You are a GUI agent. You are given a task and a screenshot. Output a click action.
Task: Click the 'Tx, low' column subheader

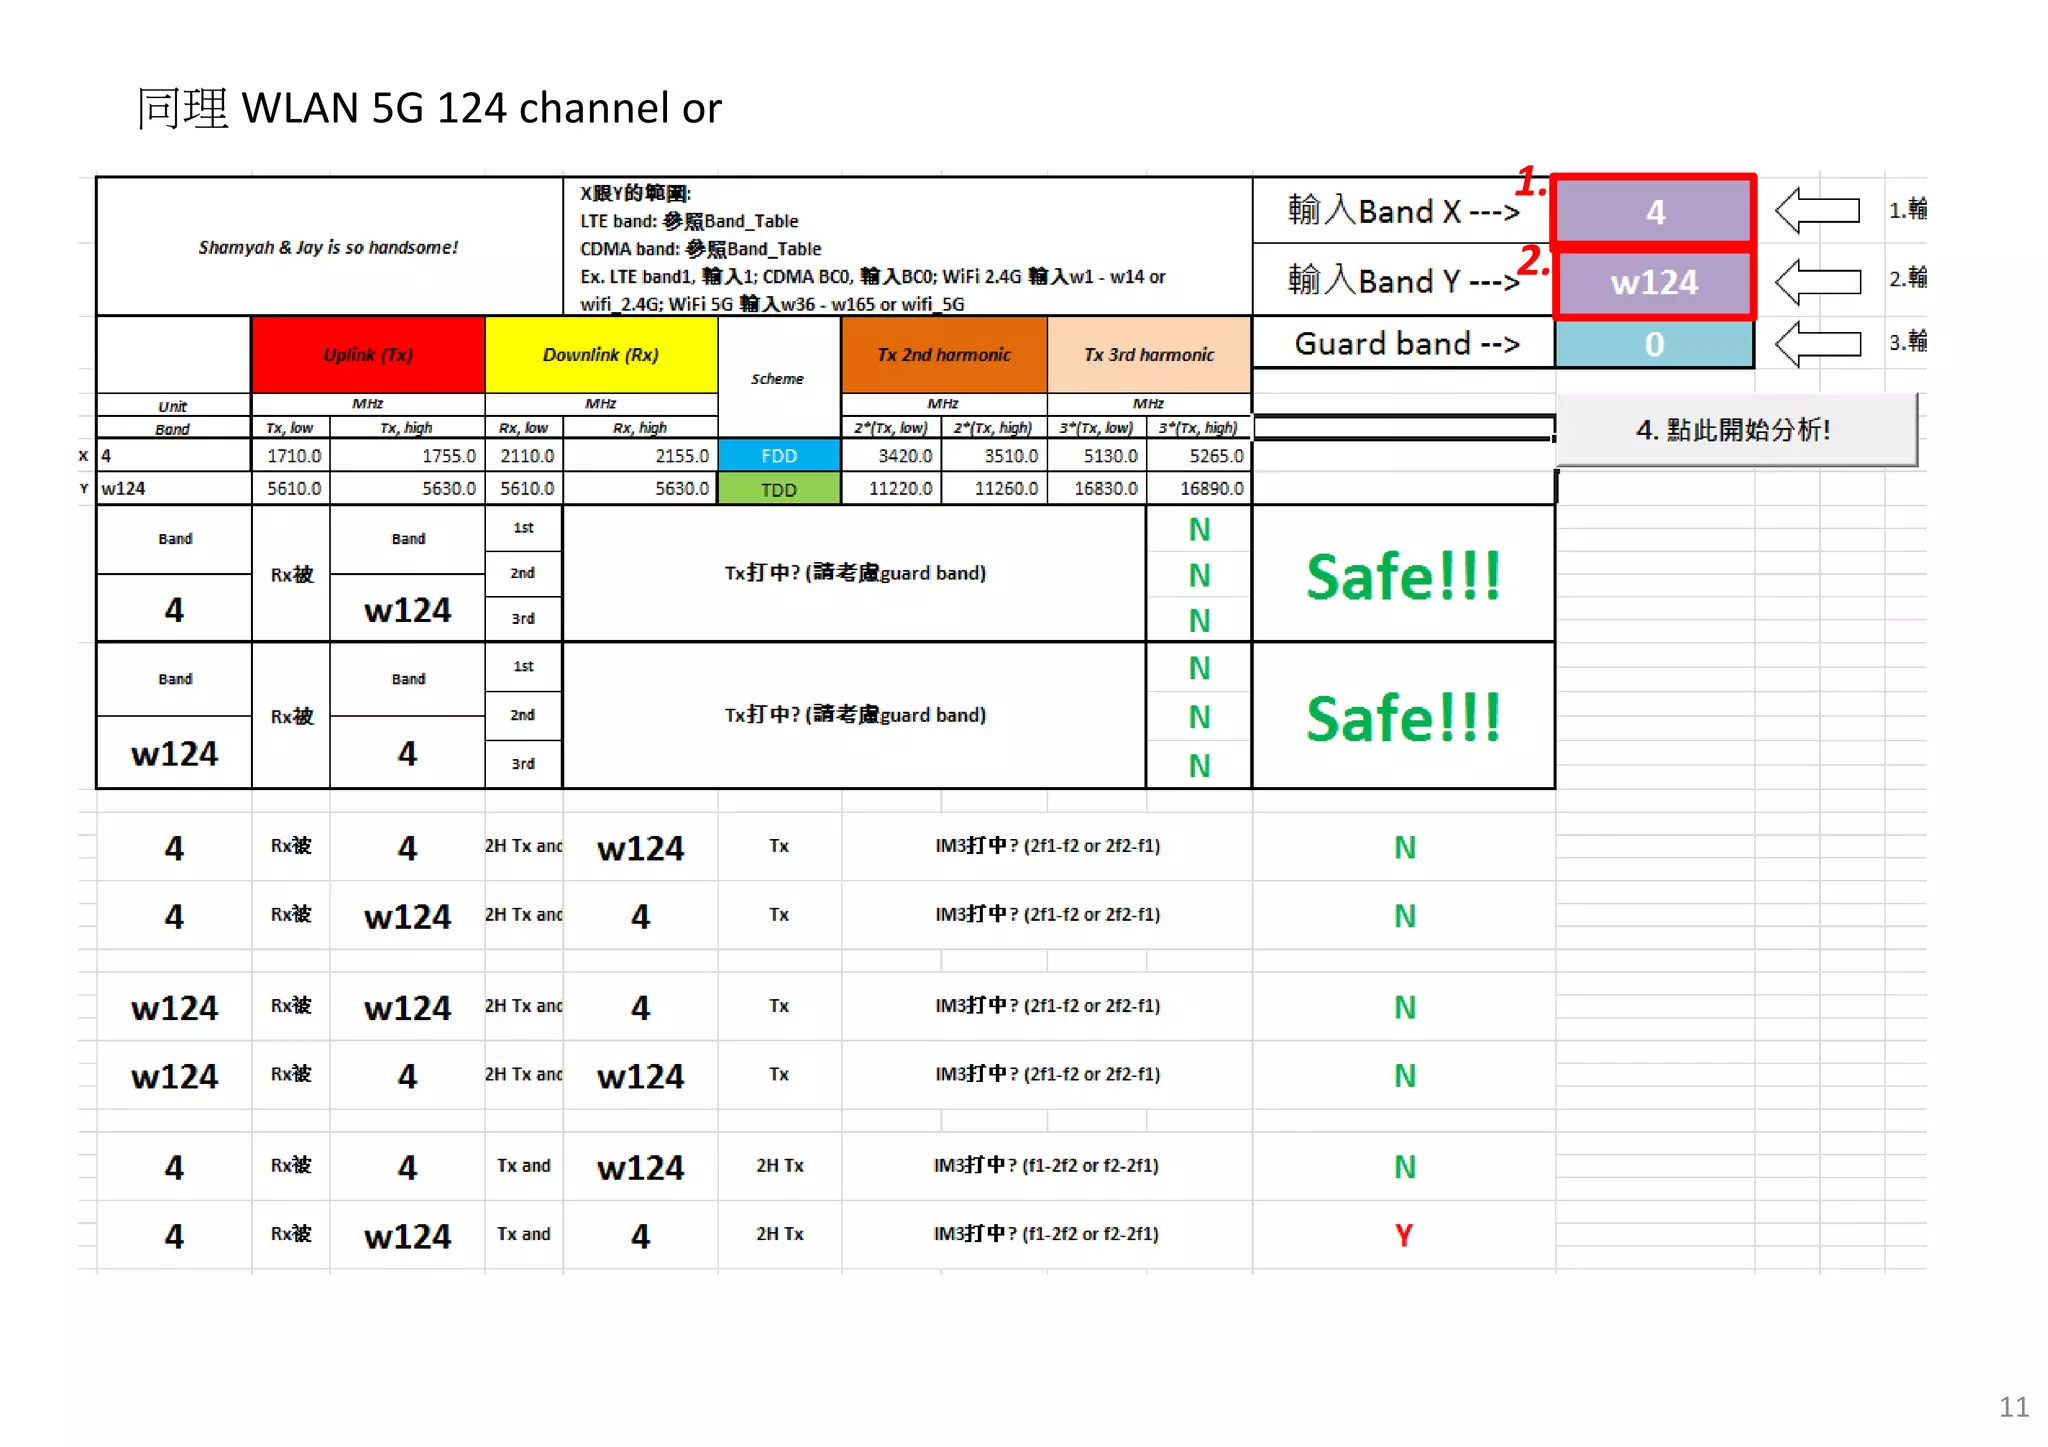pyautogui.click(x=290, y=428)
